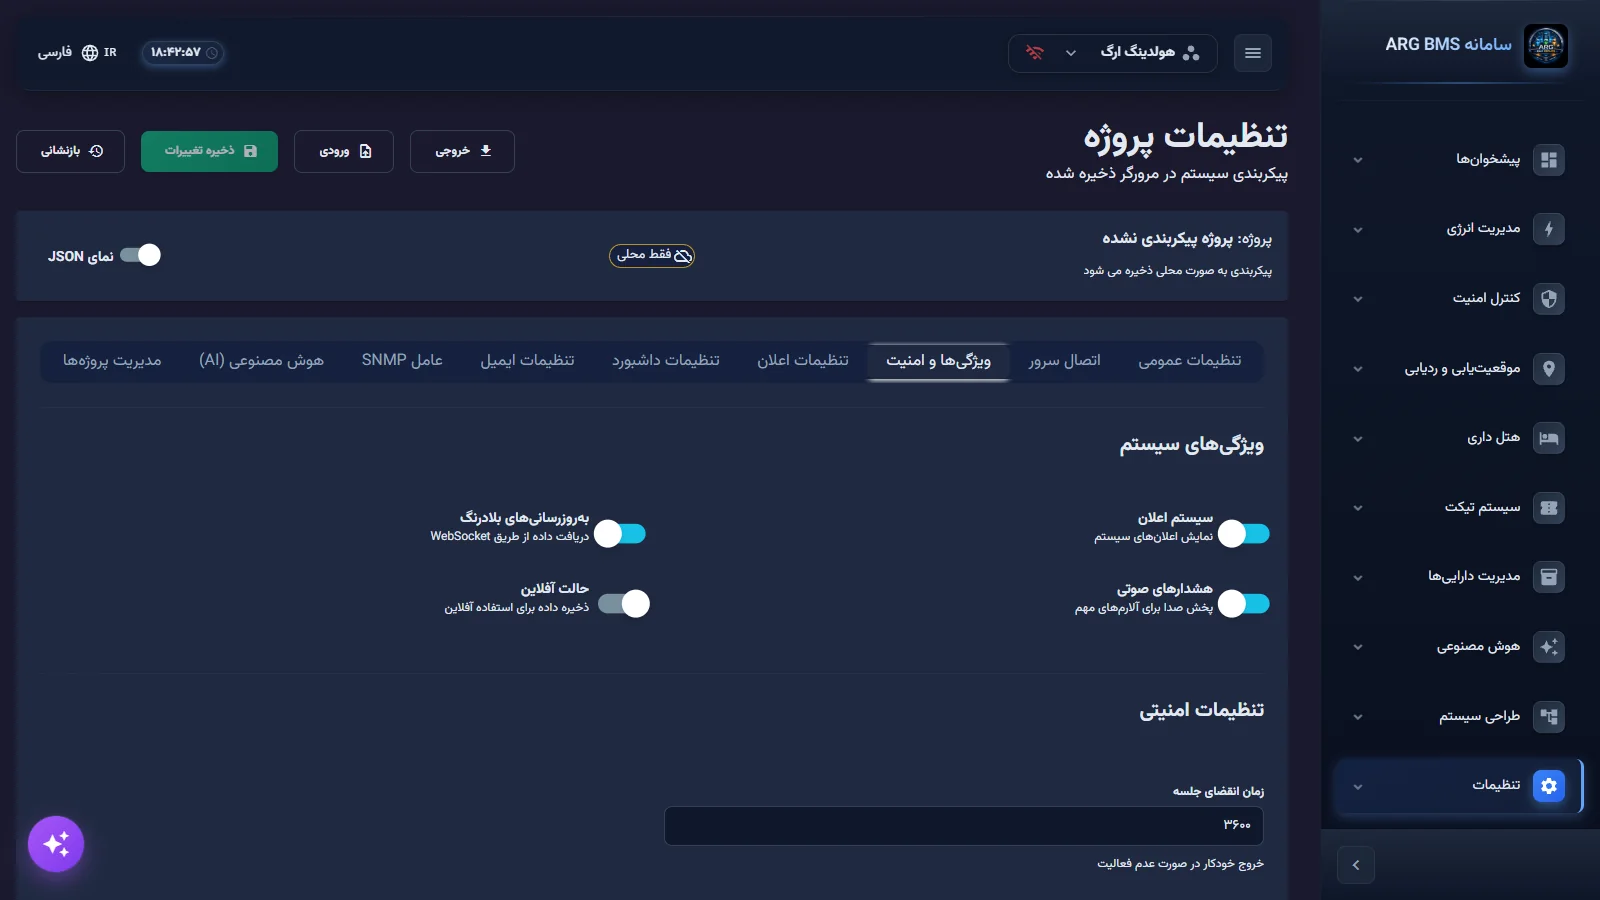Toggle the Notification System (سیستم اعلان) switch
This screenshot has height=900, width=1600.
click(x=1243, y=534)
